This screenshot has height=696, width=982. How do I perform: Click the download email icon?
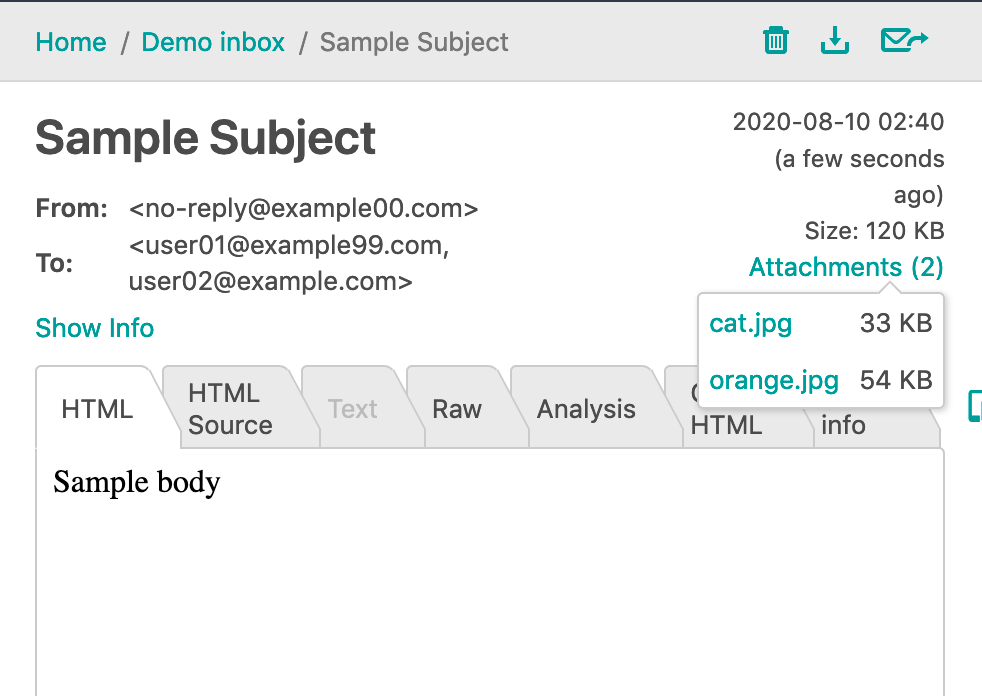(834, 41)
